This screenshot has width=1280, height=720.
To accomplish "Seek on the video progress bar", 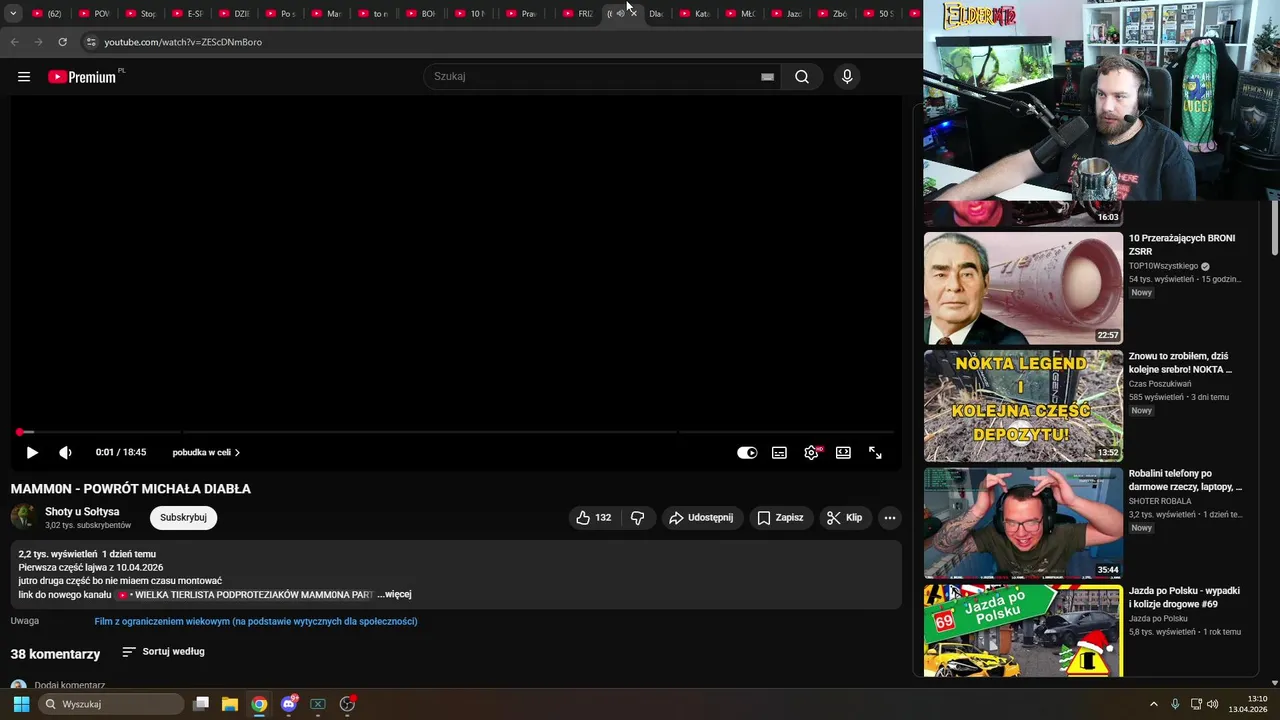I will point(456,432).
